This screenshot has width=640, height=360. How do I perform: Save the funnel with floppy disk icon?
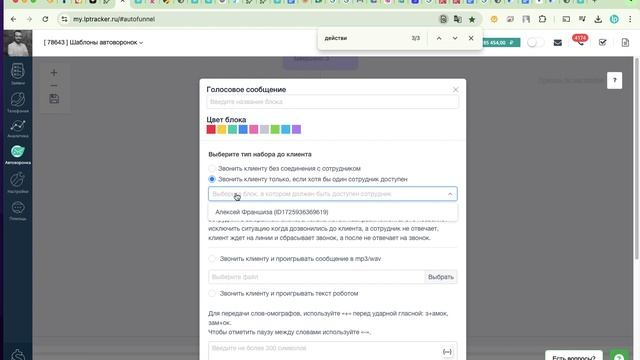[54, 99]
